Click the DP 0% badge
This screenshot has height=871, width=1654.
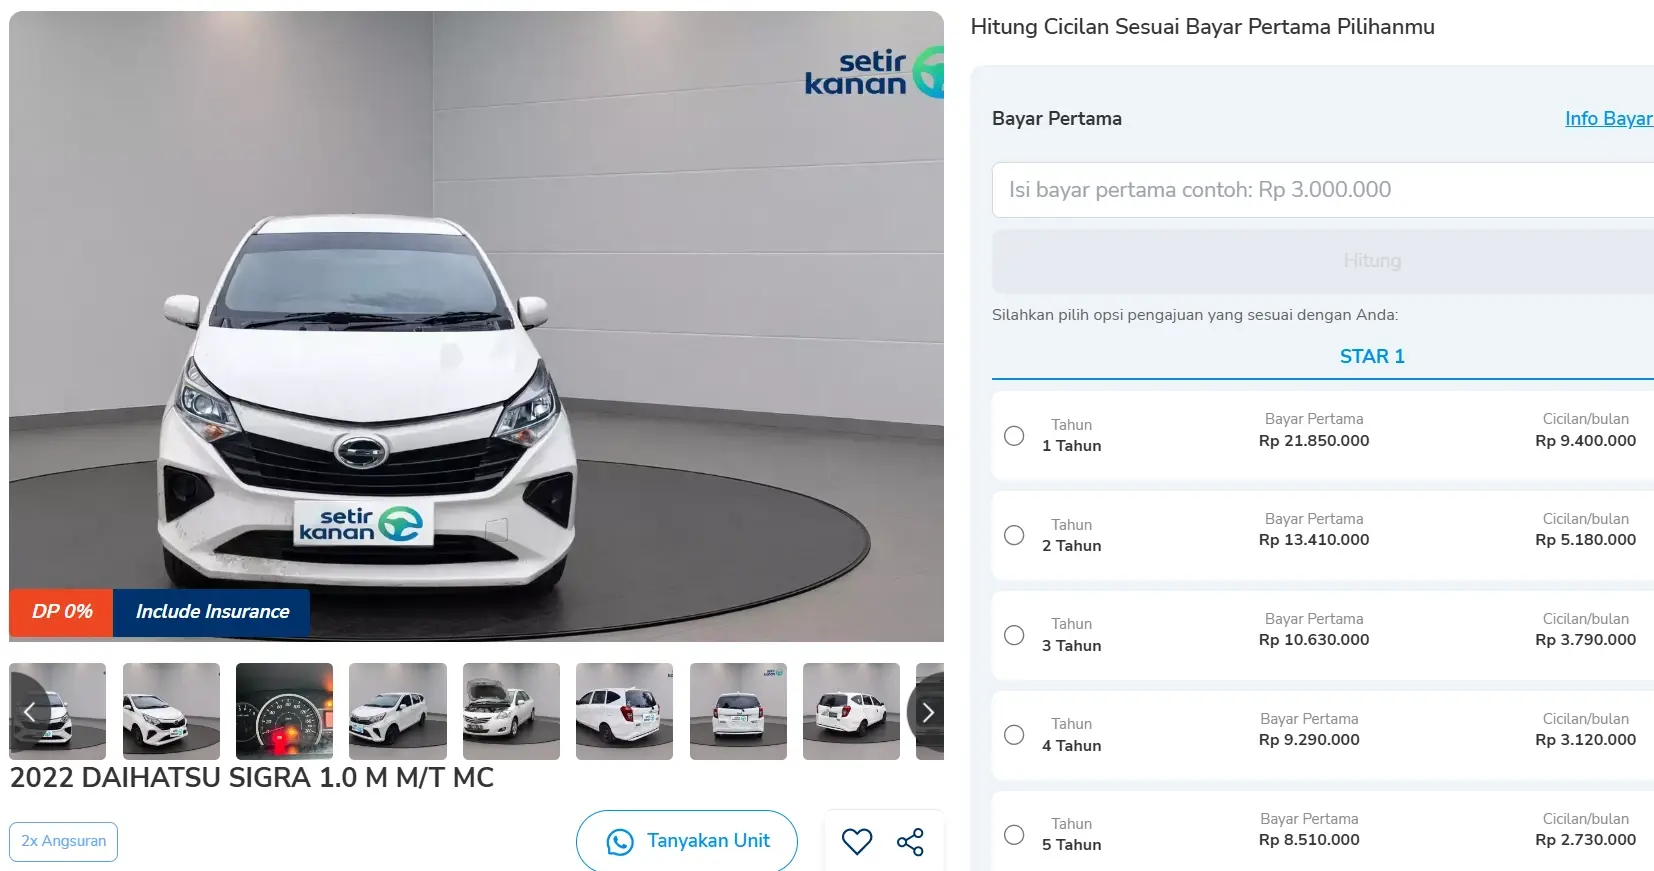pyautogui.click(x=62, y=612)
